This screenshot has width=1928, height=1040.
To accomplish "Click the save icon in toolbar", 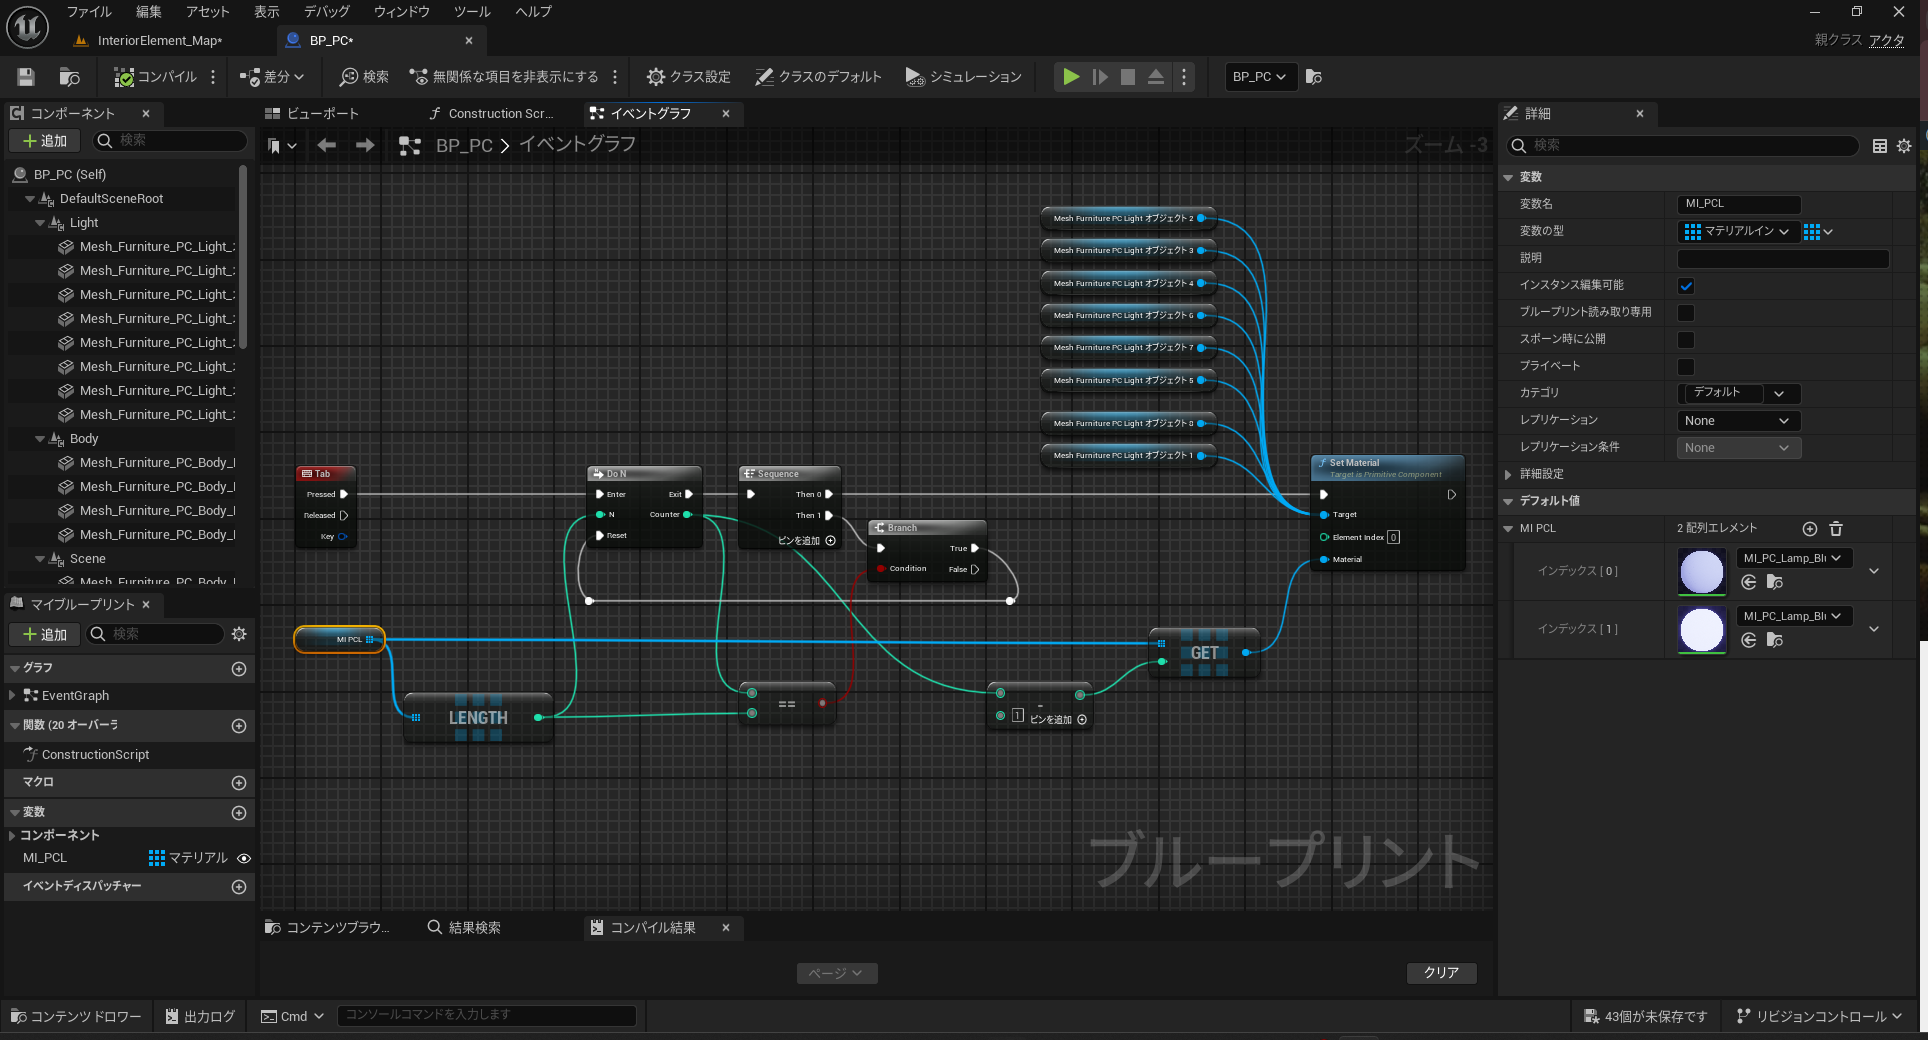I will tap(26, 77).
